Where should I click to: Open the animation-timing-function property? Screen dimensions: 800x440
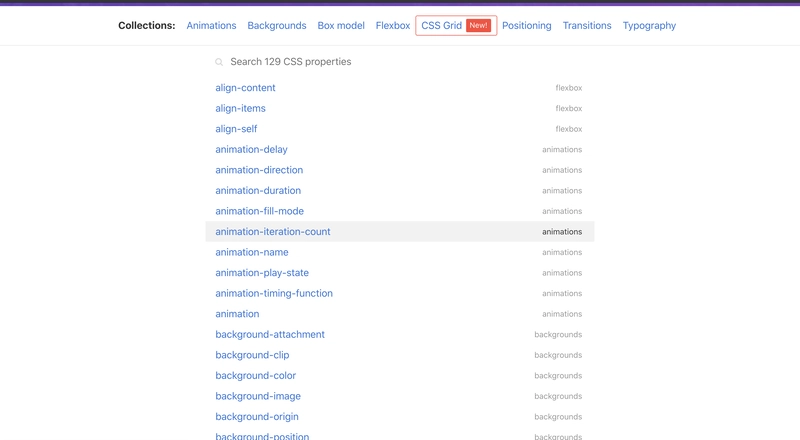(274, 294)
